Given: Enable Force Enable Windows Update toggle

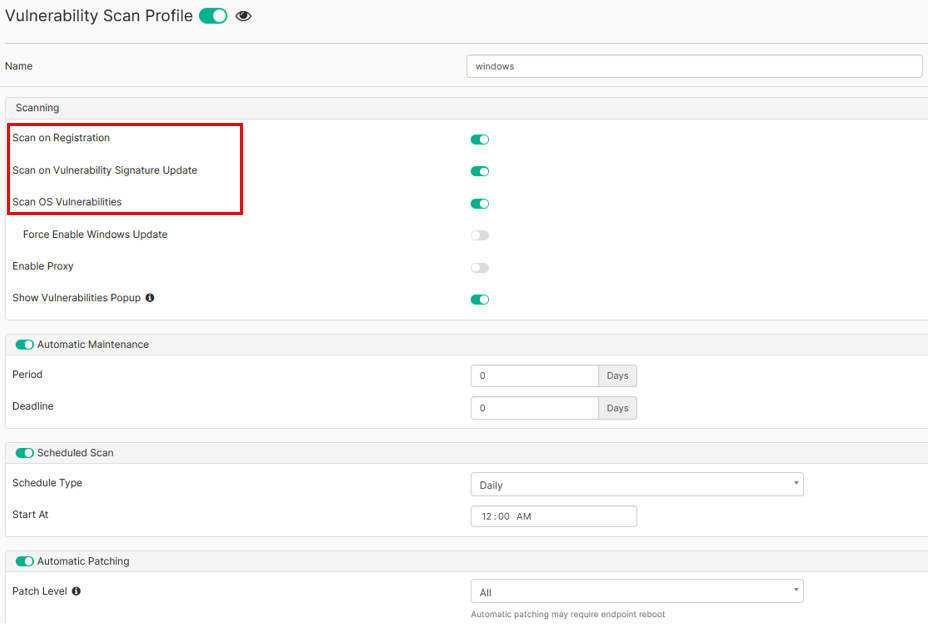Looking at the screenshot, I should 479,236.
